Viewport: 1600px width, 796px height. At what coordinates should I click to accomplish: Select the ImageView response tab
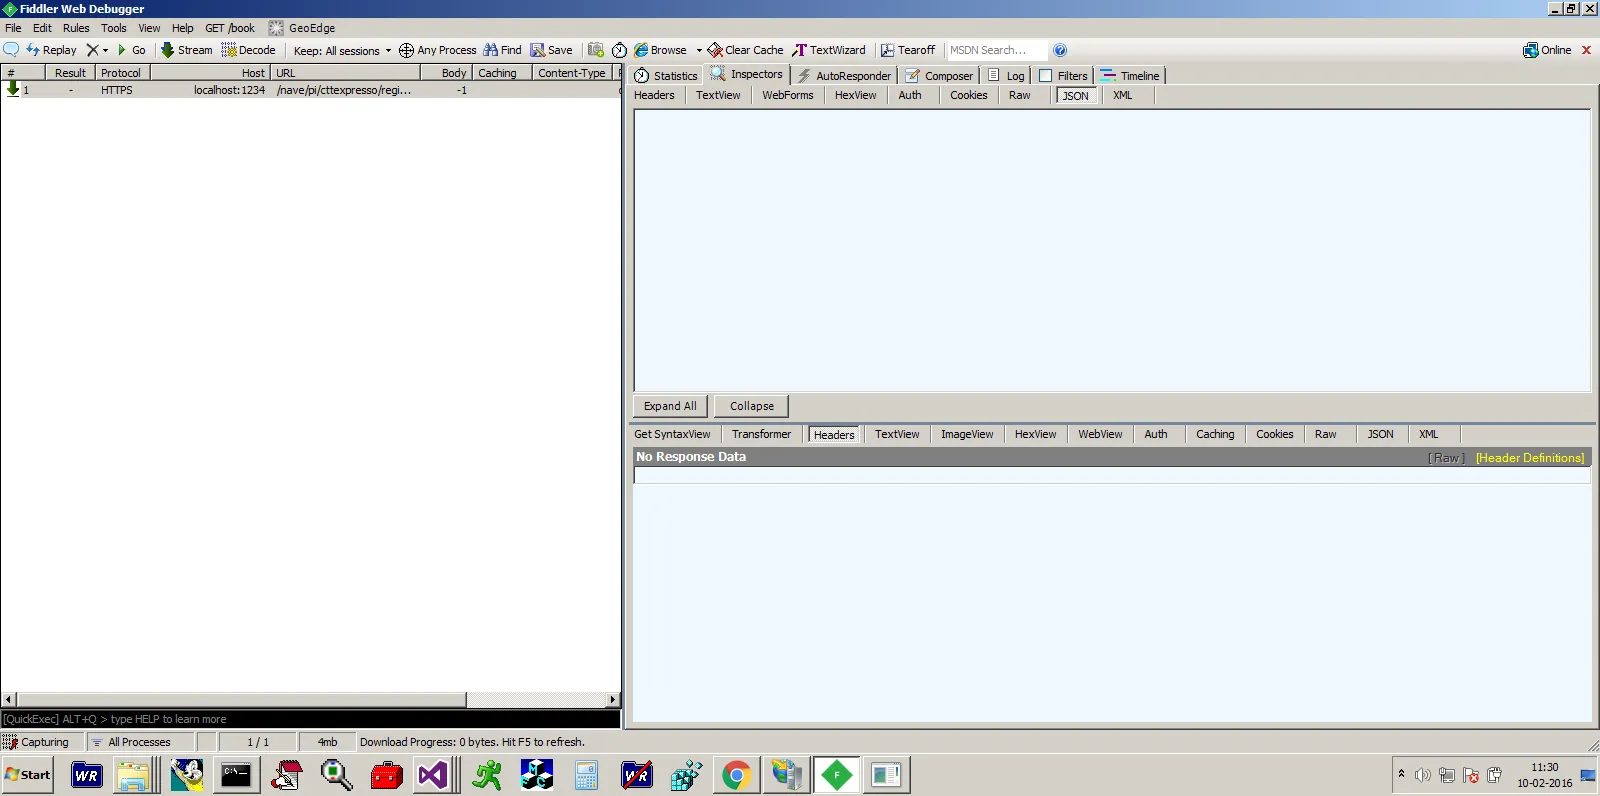pos(967,434)
